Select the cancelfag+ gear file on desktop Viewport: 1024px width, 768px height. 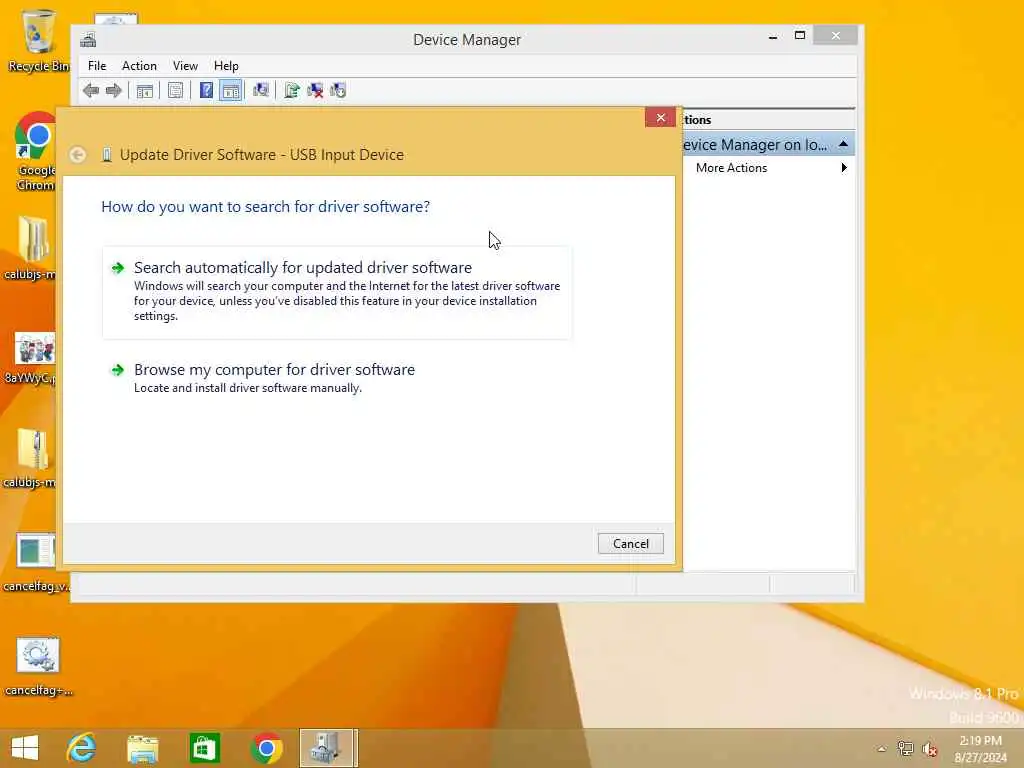click(x=38, y=667)
